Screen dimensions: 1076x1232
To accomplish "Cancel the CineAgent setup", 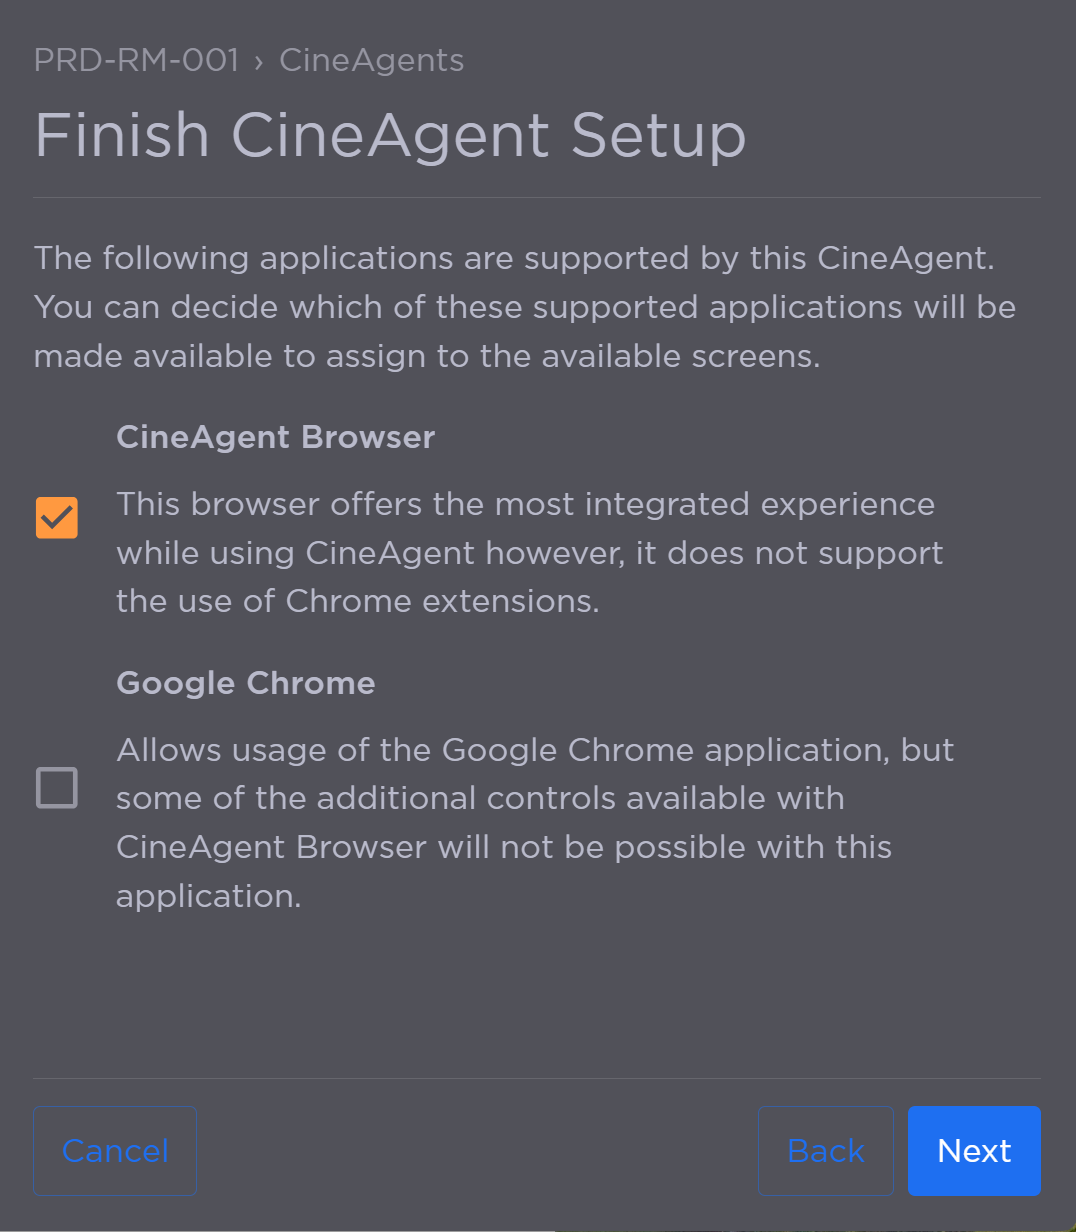I will tap(114, 1150).
